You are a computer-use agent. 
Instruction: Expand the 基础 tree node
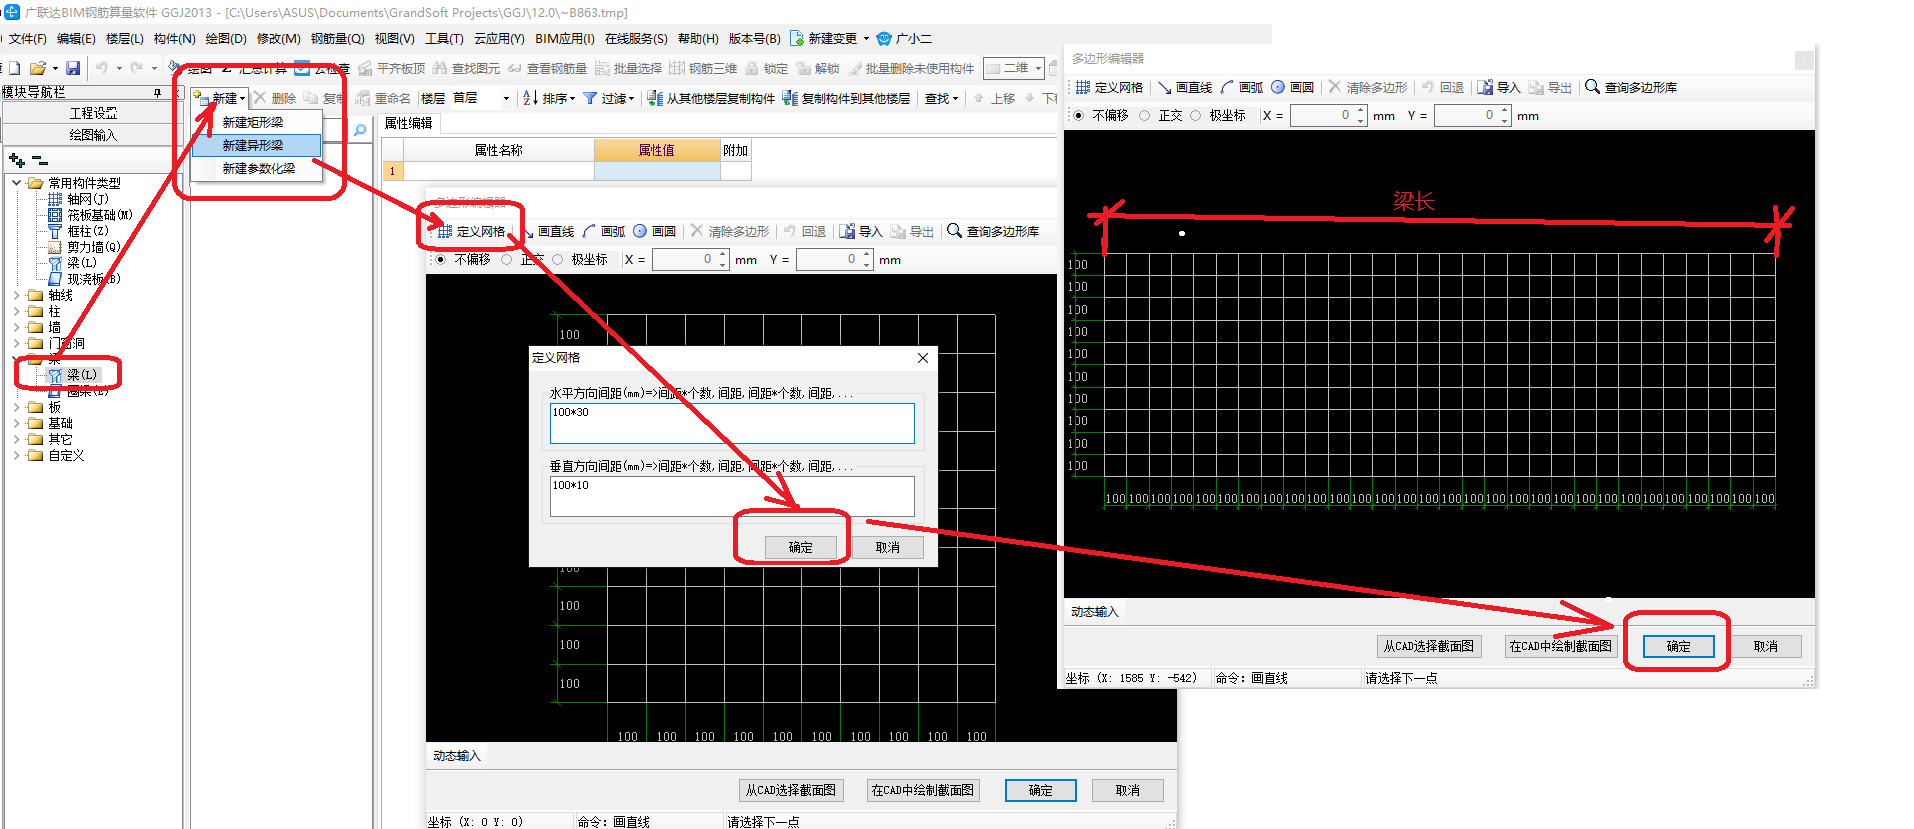click(x=17, y=423)
